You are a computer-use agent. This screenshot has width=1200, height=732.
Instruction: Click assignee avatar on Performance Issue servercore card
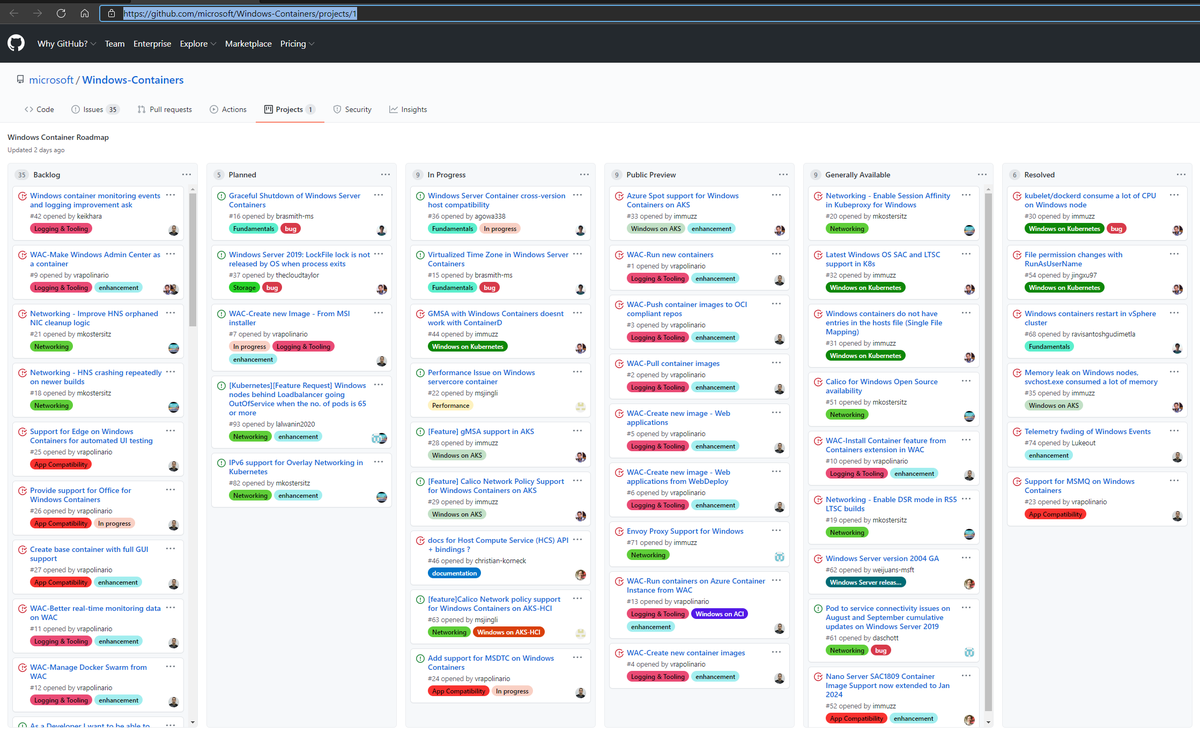tap(580, 407)
